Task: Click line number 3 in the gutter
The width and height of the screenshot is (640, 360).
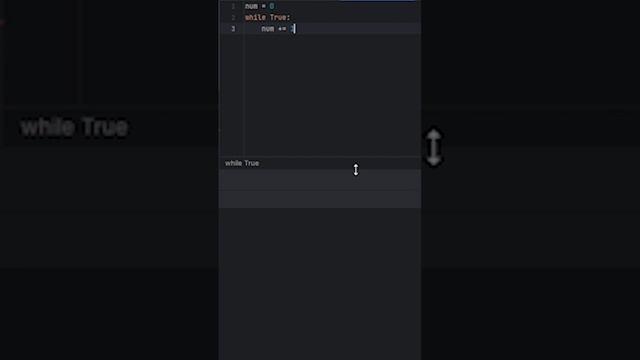Action: pos(233,29)
